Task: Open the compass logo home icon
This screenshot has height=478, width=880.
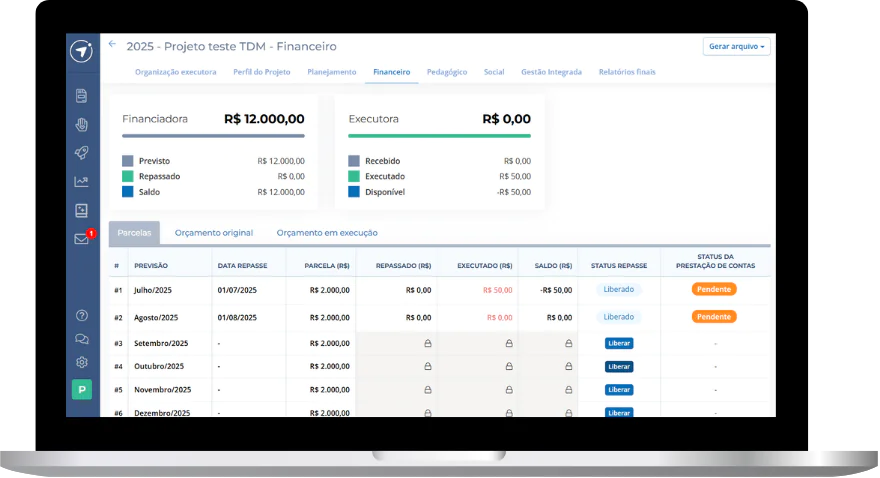Action: 81,51
